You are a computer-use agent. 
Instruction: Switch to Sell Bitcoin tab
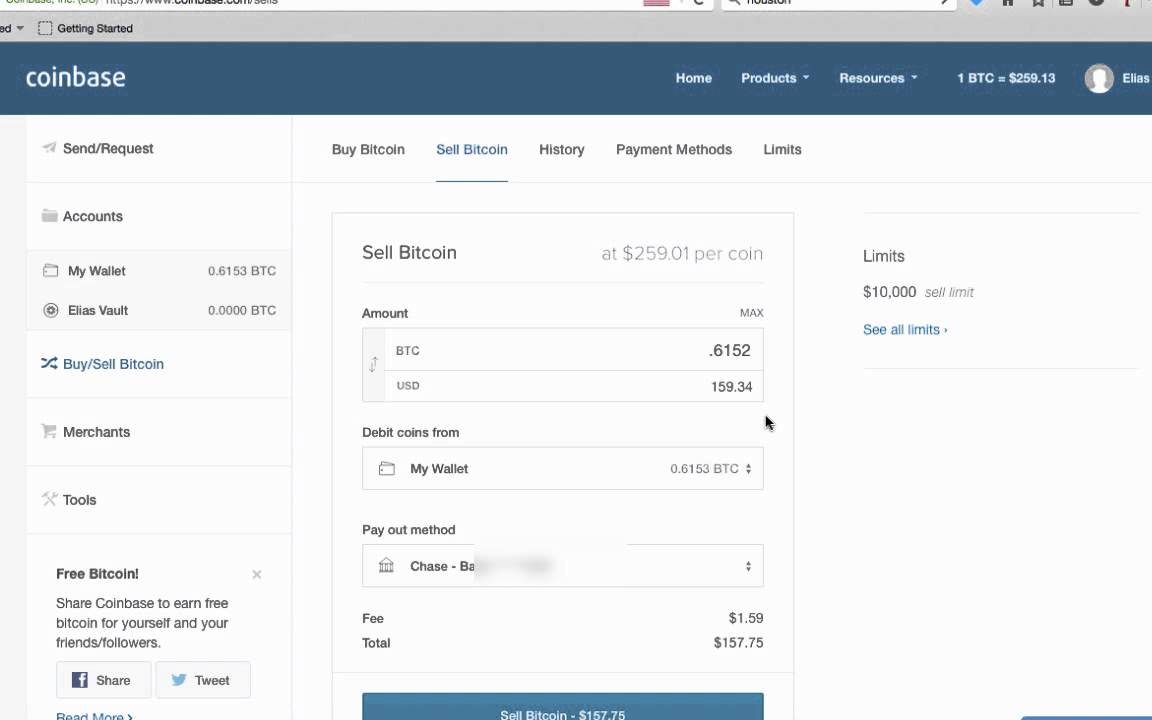pos(472,149)
